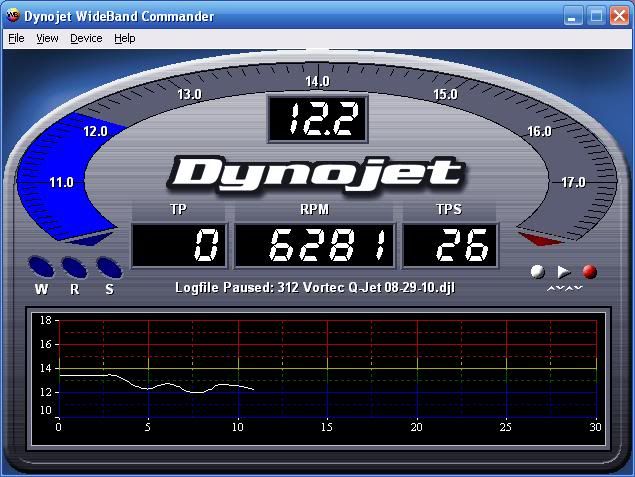Click the red record button
Viewport: 635px width, 477px height.
pyautogui.click(x=590, y=272)
